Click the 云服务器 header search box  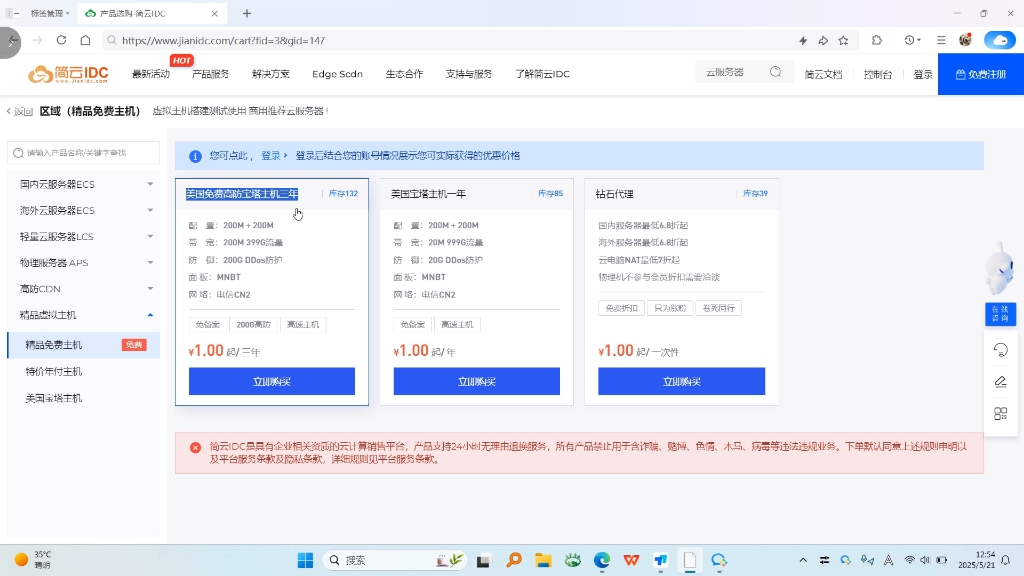[744, 72]
